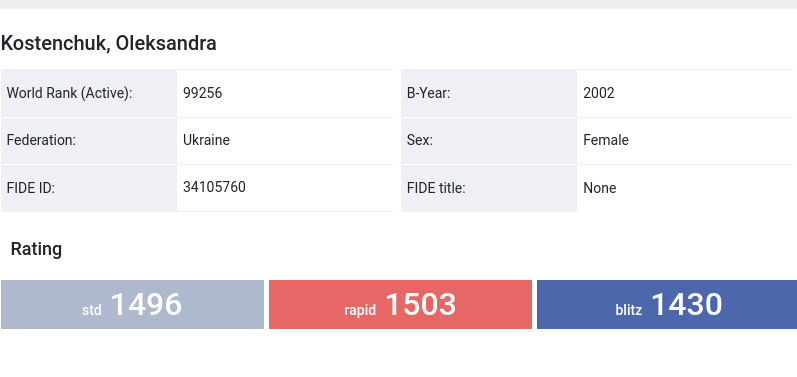Screen dimensions: 797x377
Task: Select the std 1496 rating box
Action: click(x=133, y=304)
